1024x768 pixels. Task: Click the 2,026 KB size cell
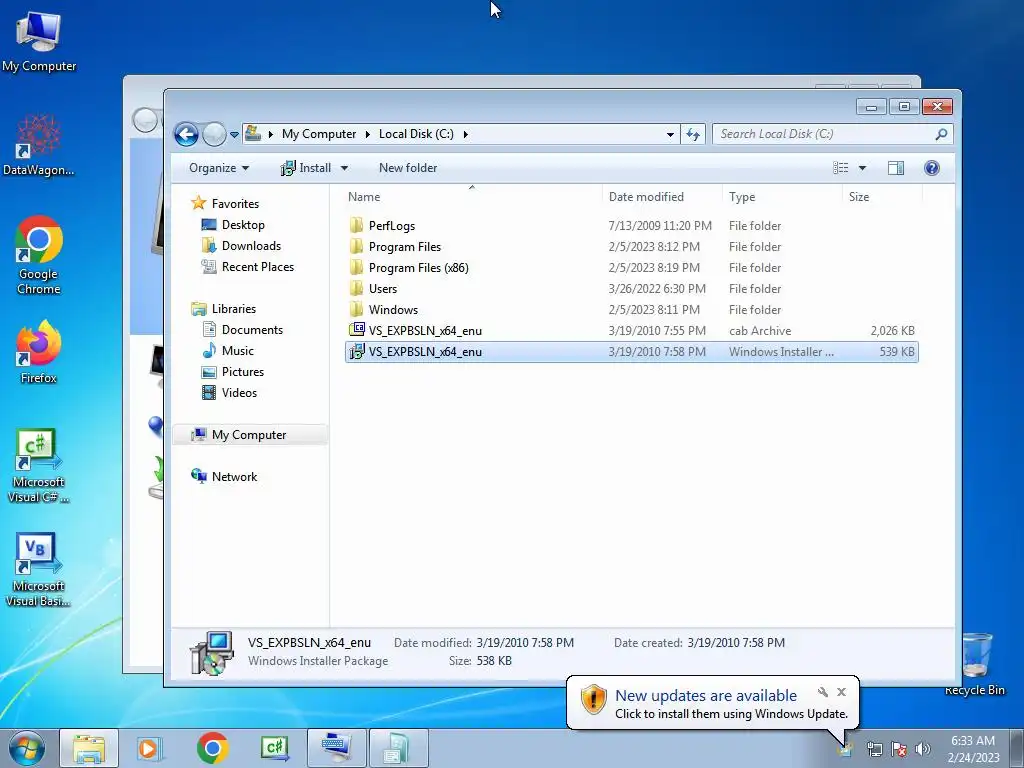(892, 330)
